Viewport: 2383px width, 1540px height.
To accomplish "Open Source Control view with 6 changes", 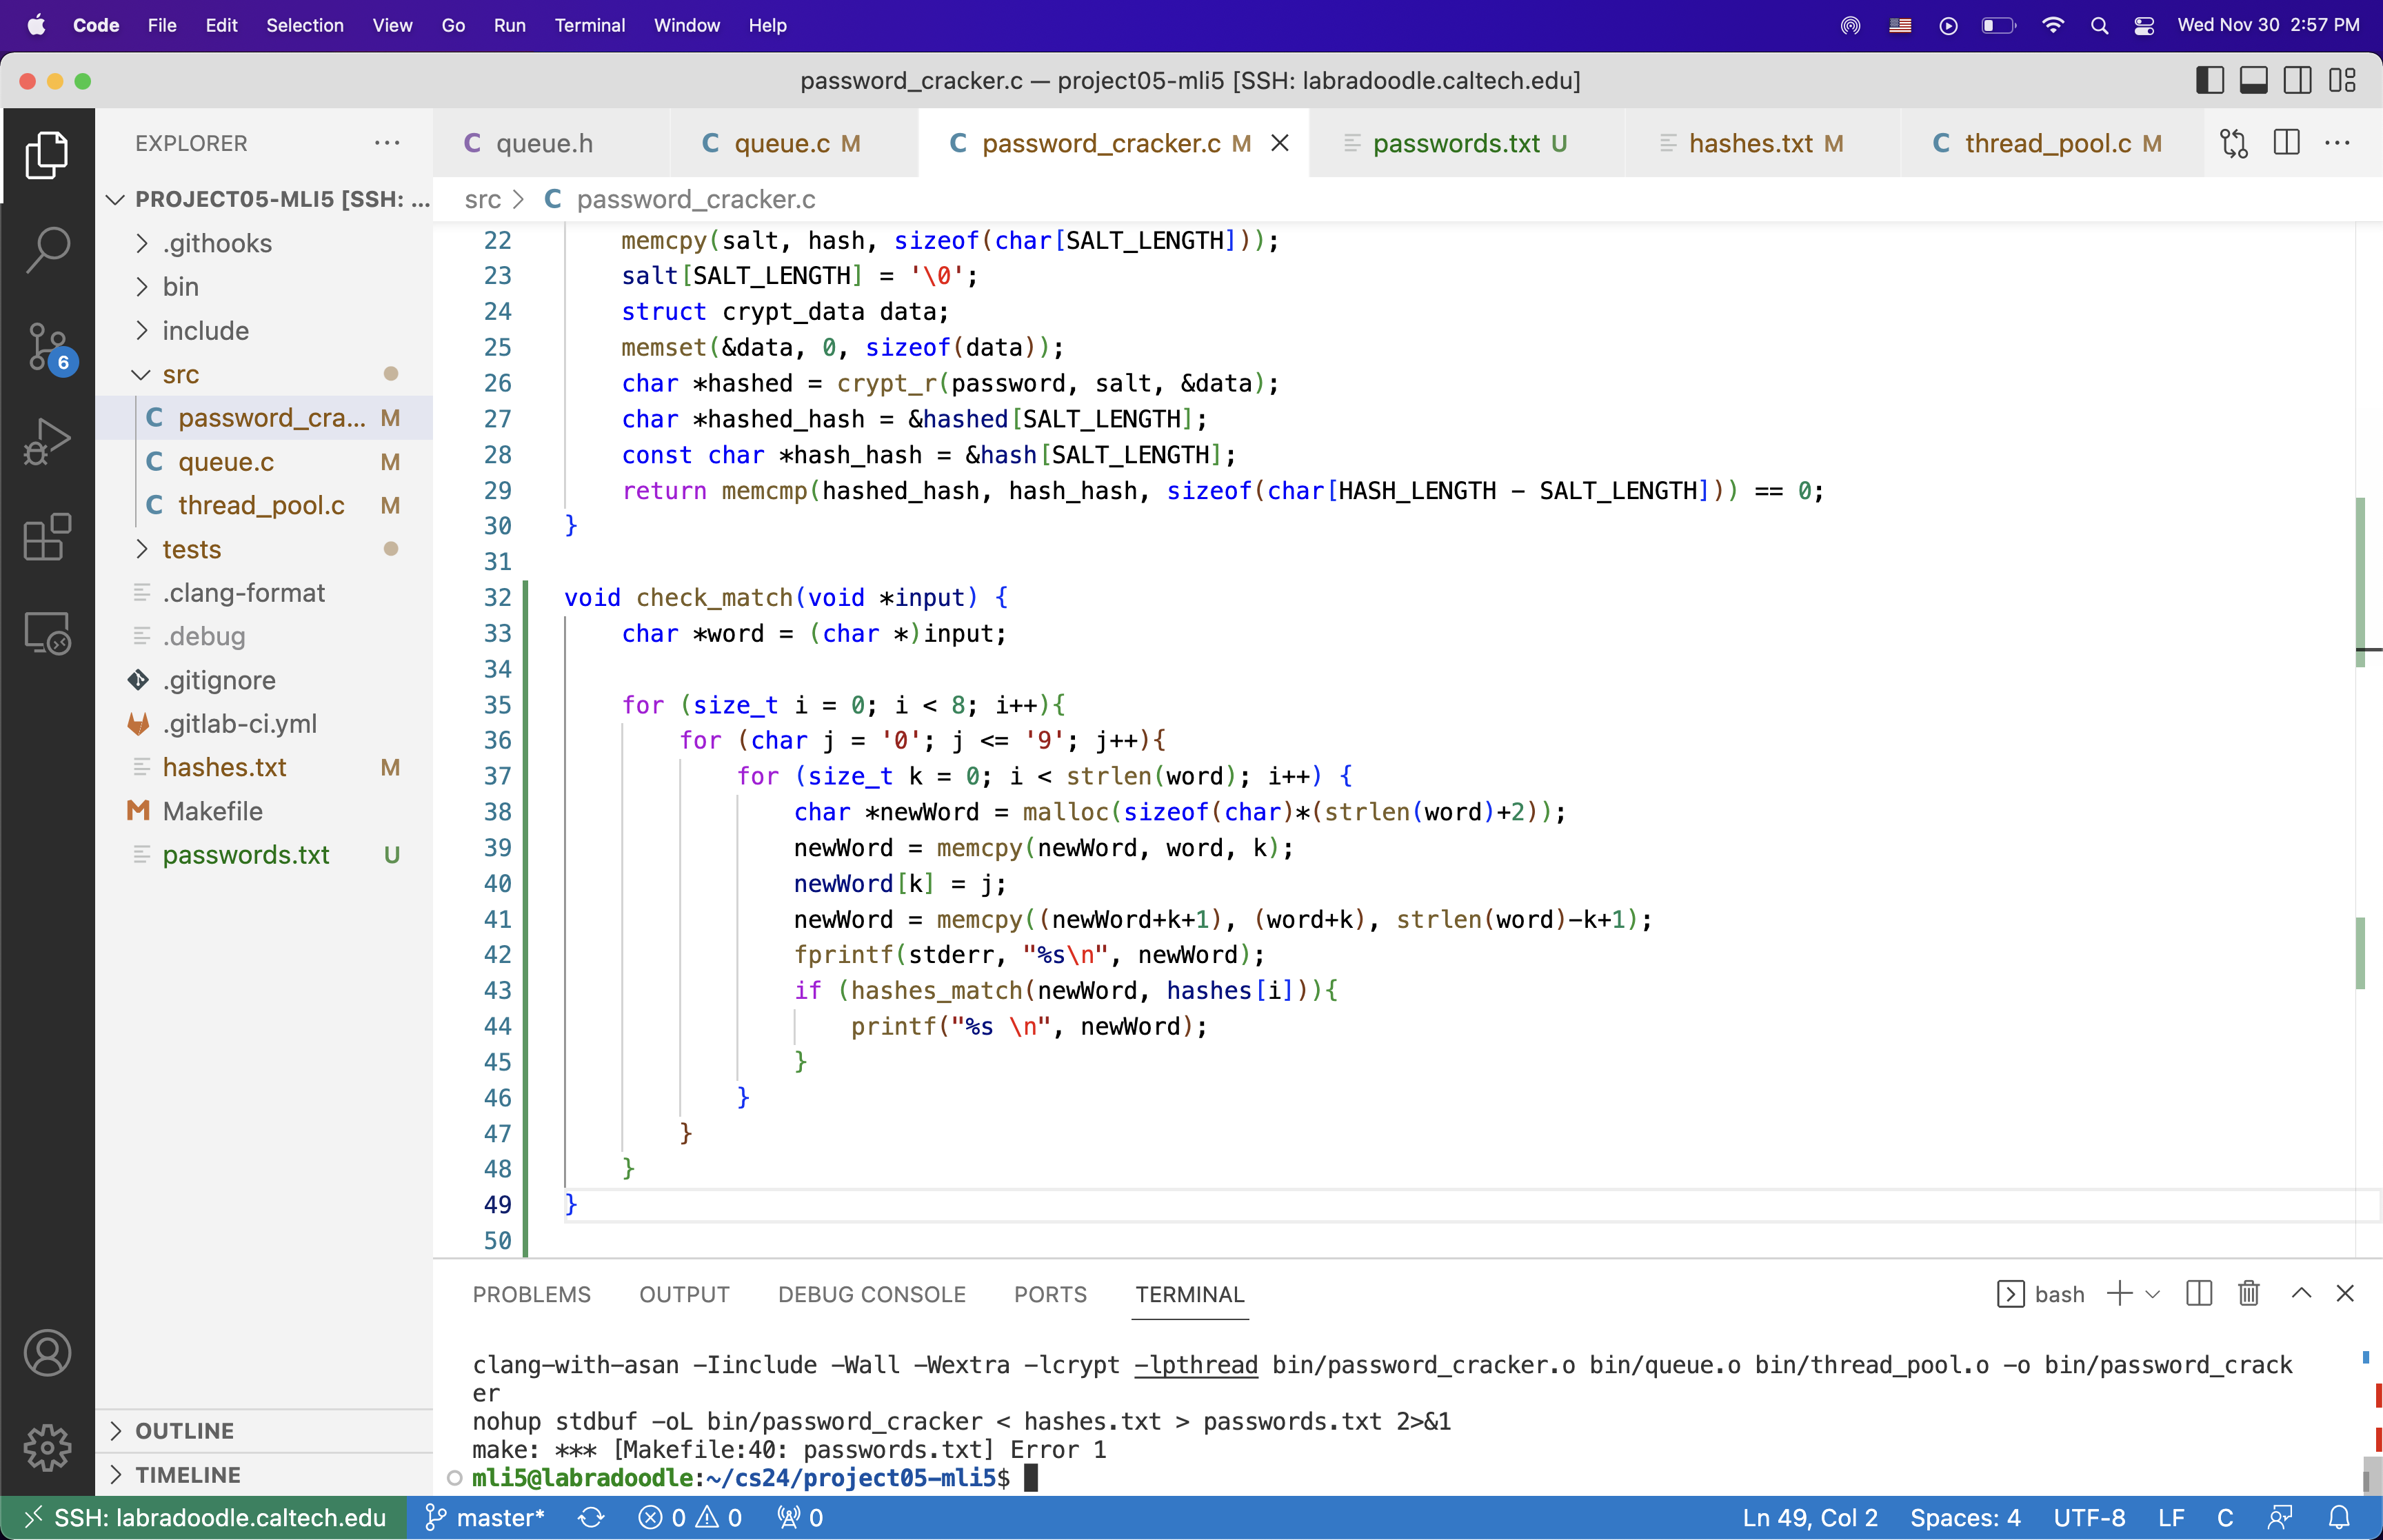I will (x=47, y=346).
